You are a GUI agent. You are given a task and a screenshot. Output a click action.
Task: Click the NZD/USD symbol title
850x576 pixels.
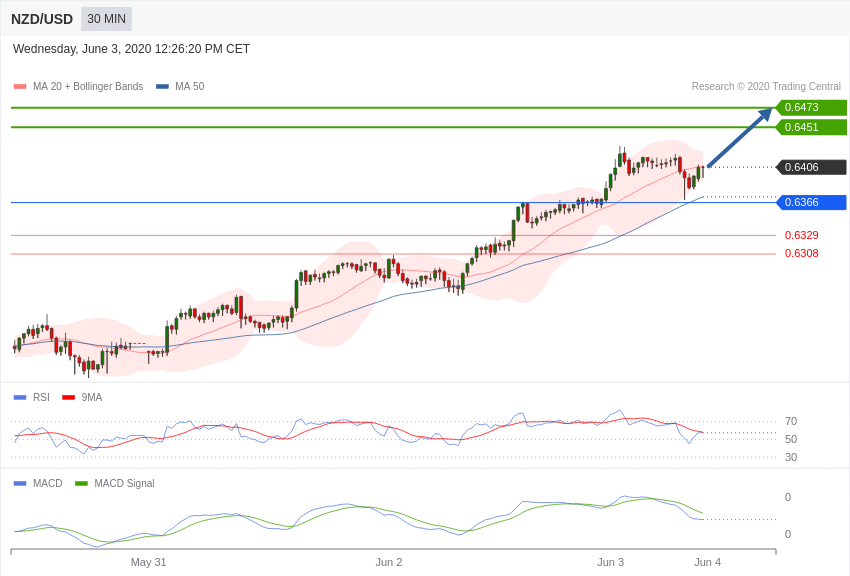42,19
